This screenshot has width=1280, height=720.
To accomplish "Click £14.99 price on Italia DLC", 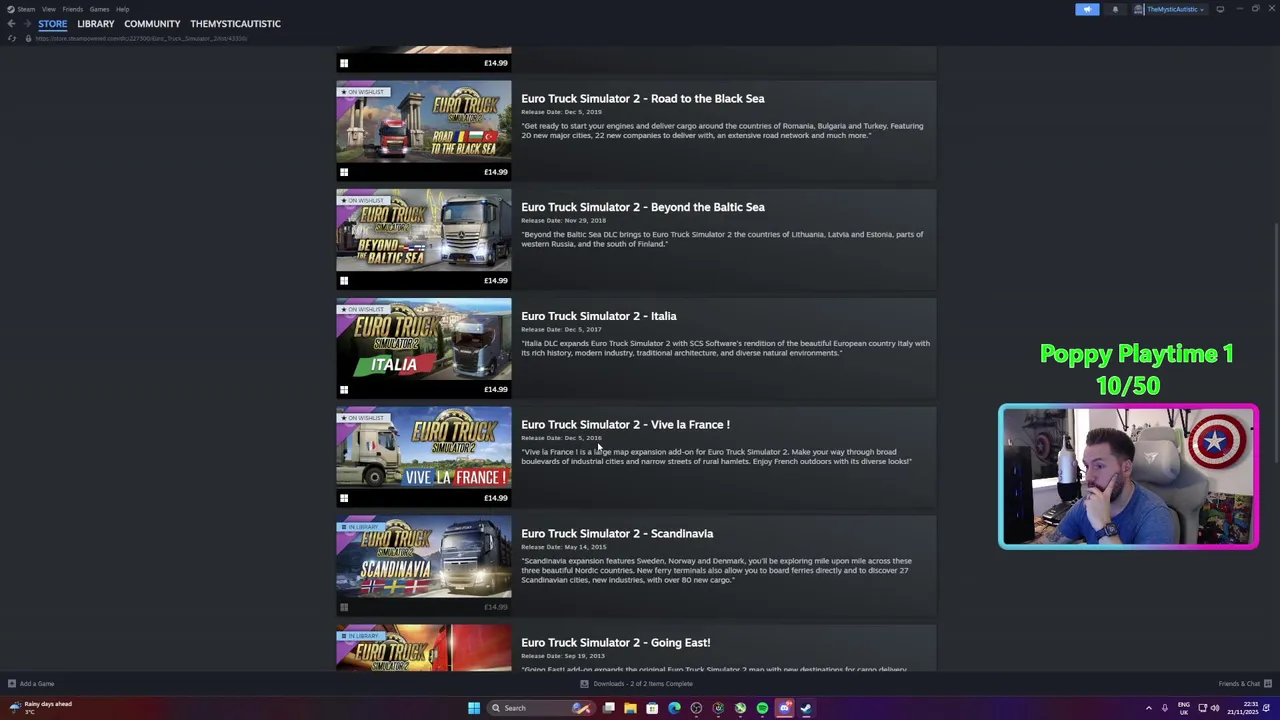I will point(495,389).
